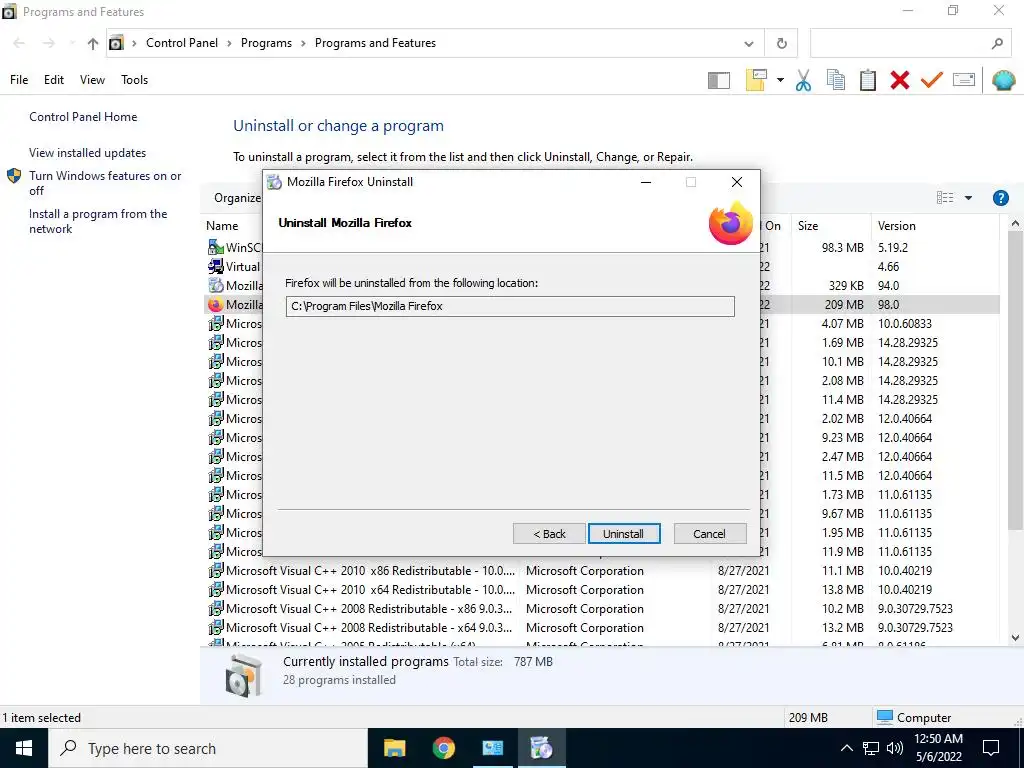
Task: Click the scissors Cut icon
Action: coord(803,80)
